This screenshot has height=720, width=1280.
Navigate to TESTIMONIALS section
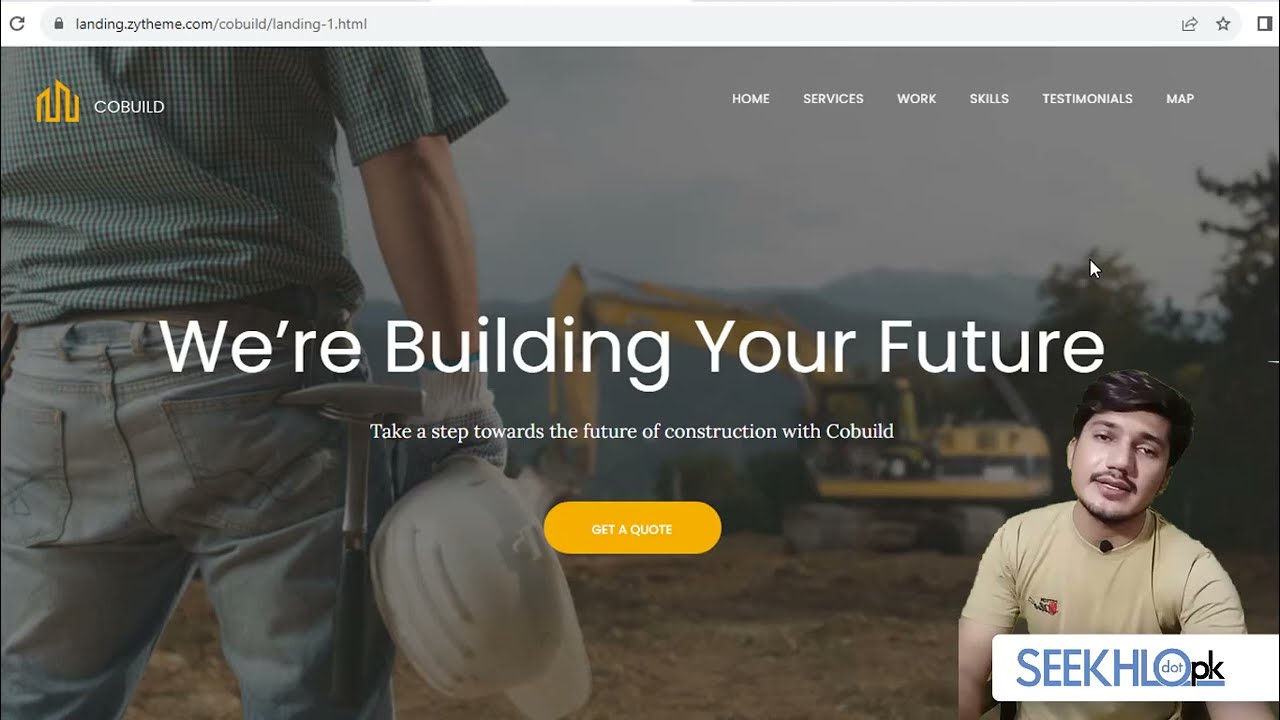point(1087,99)
